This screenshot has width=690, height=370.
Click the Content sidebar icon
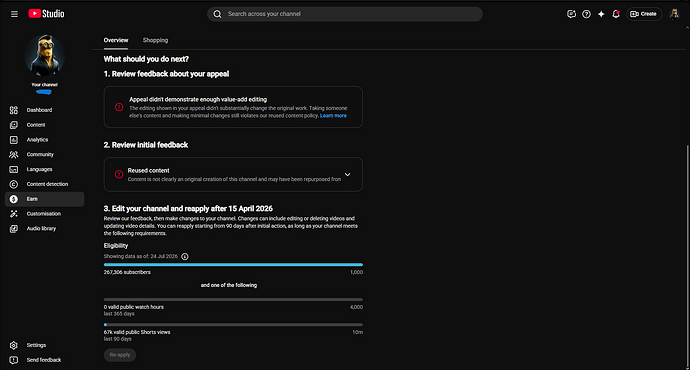[14, 125]
